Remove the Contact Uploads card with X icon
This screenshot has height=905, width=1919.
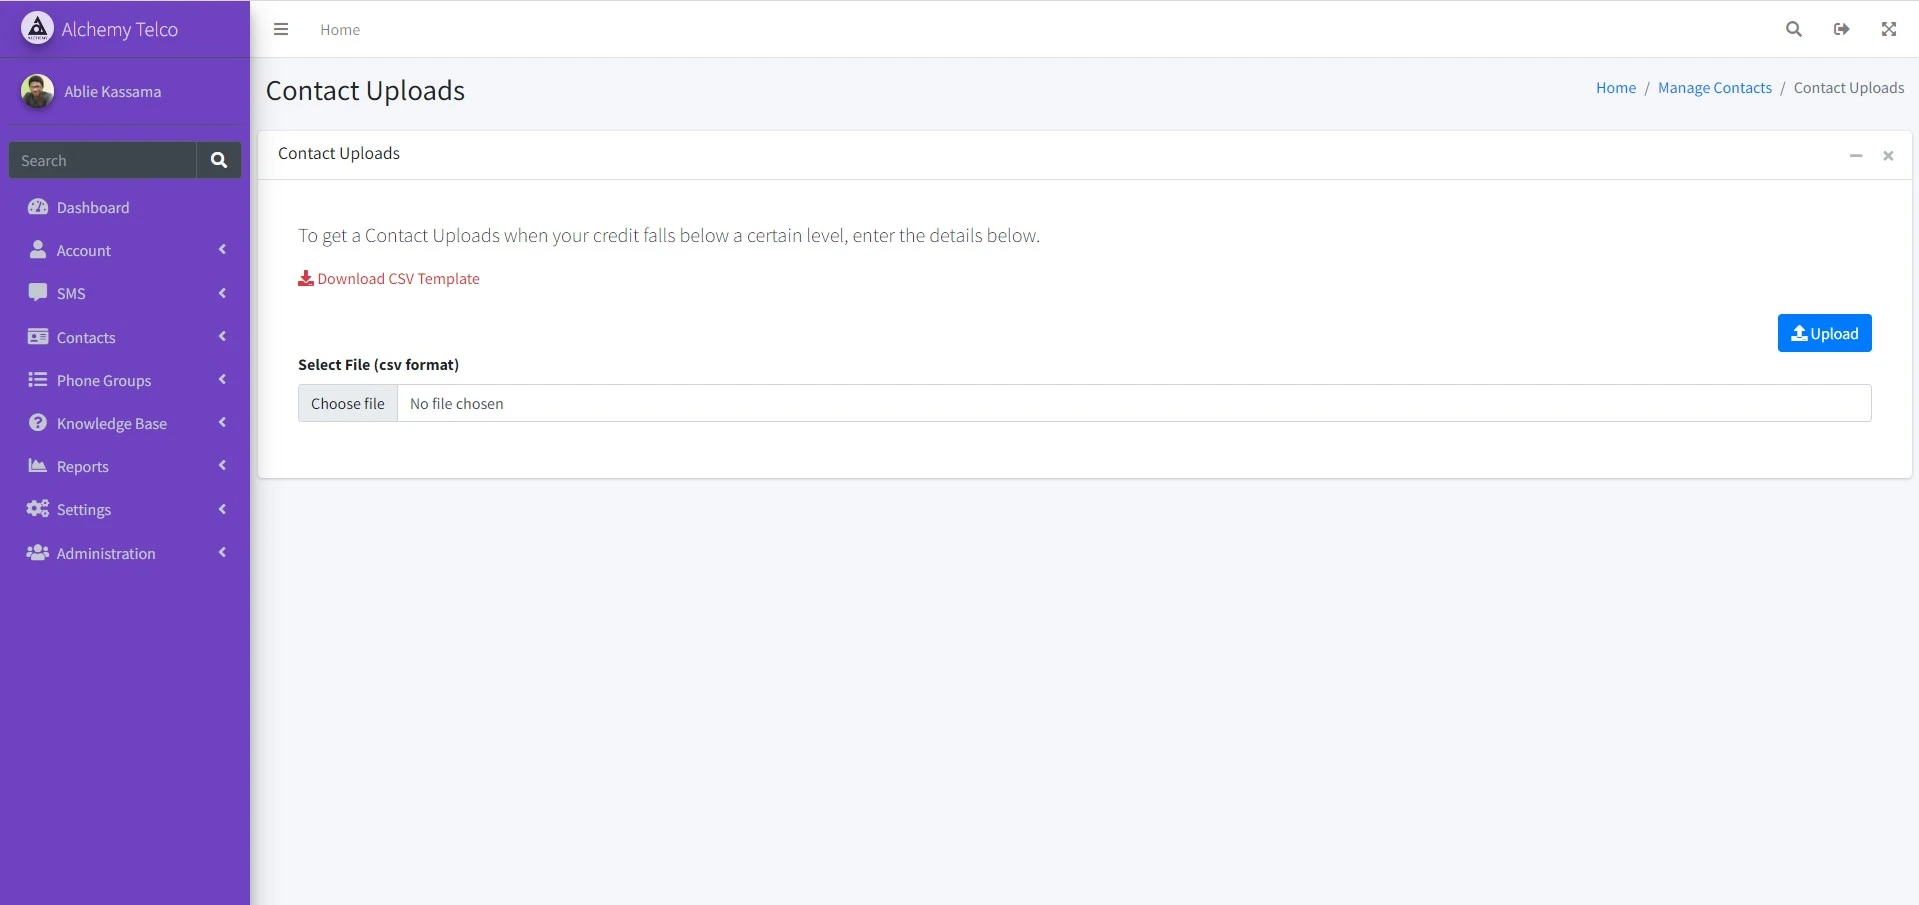click(x=1887, y=156)
